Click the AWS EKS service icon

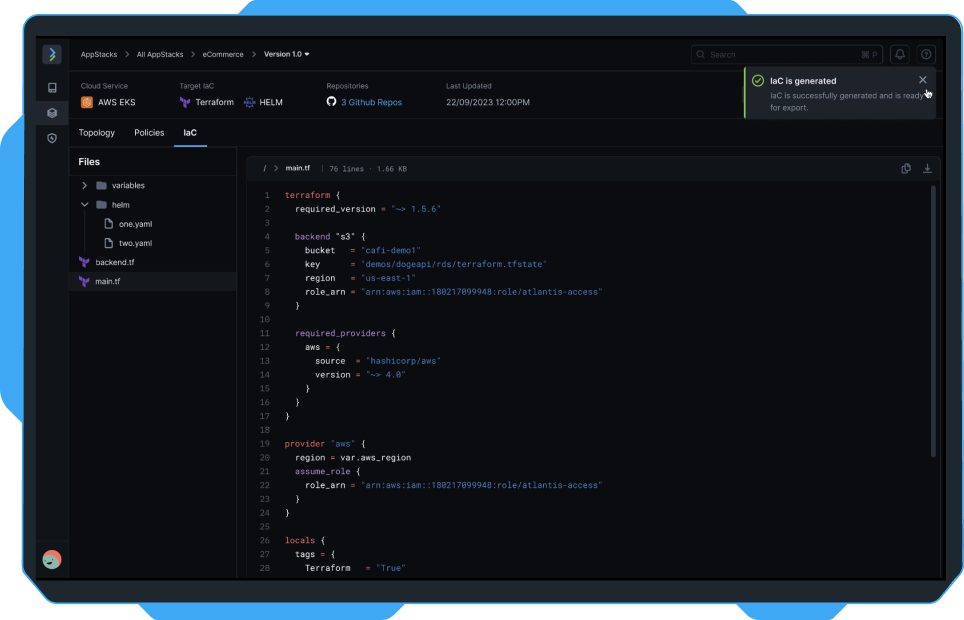point(87,102)
